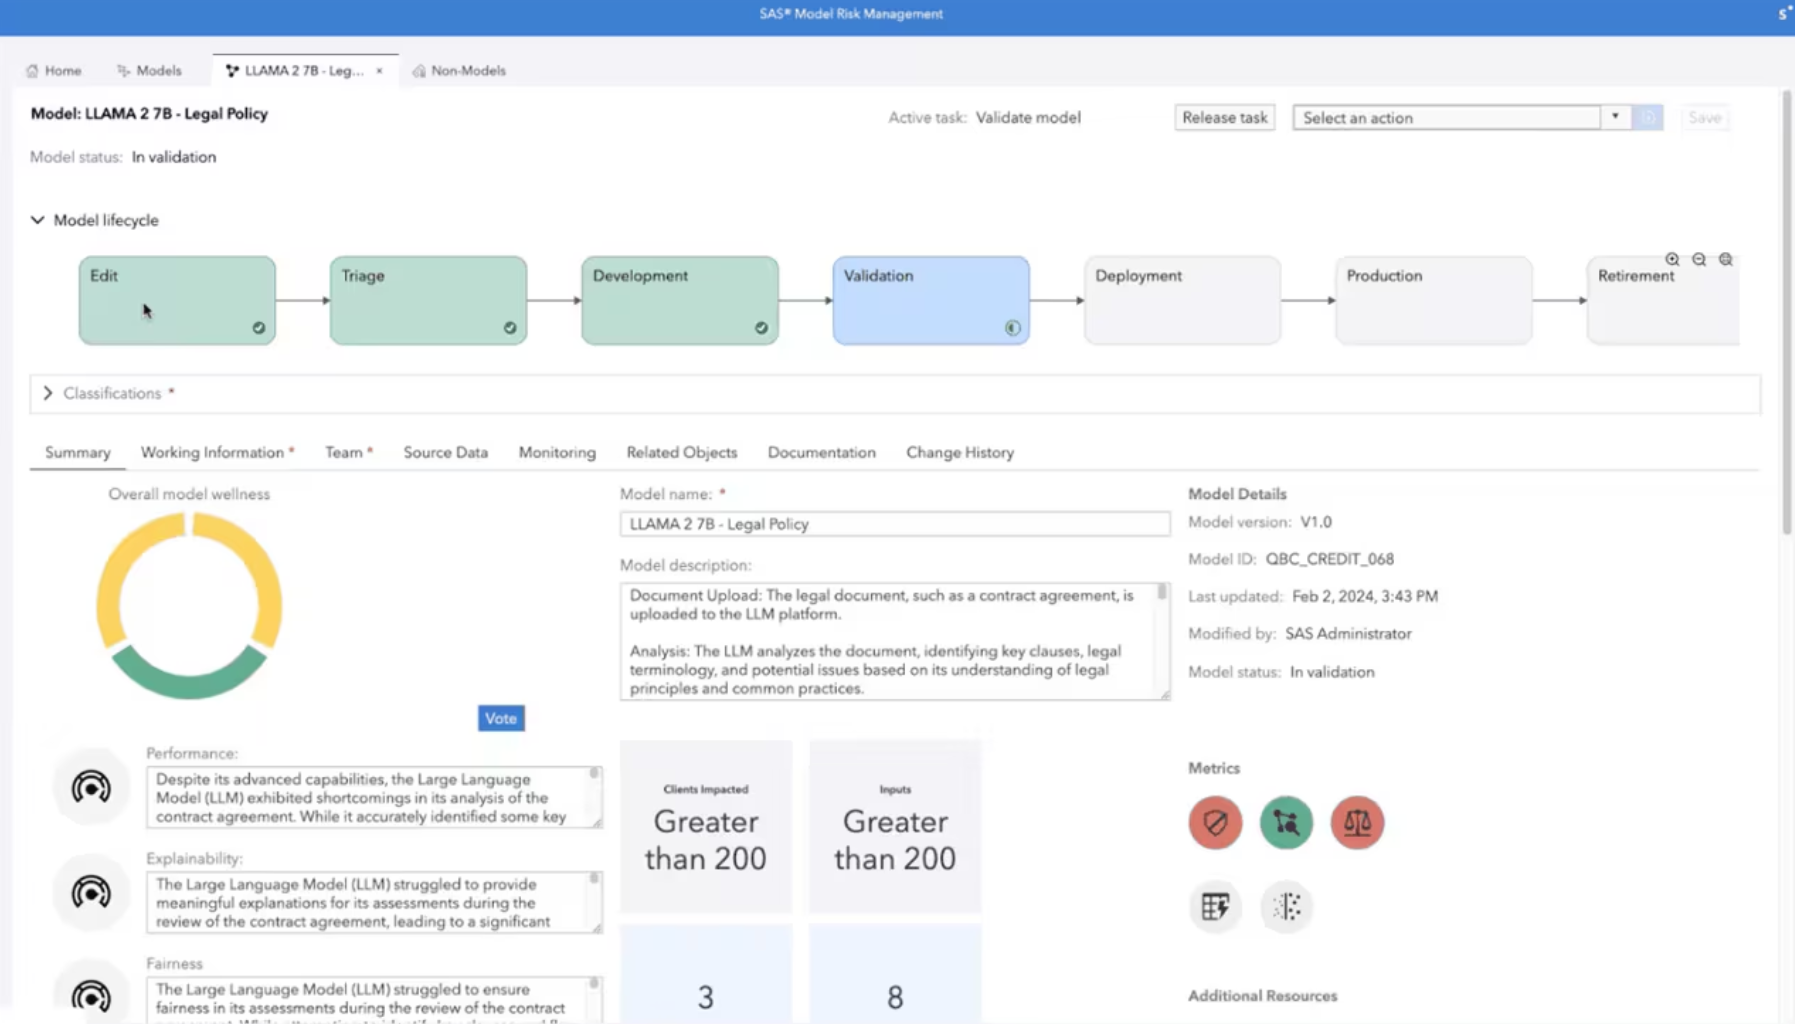
Task: Click the Model ID value 'QBC_CREDIT_068'
Action: [1329, 559]
